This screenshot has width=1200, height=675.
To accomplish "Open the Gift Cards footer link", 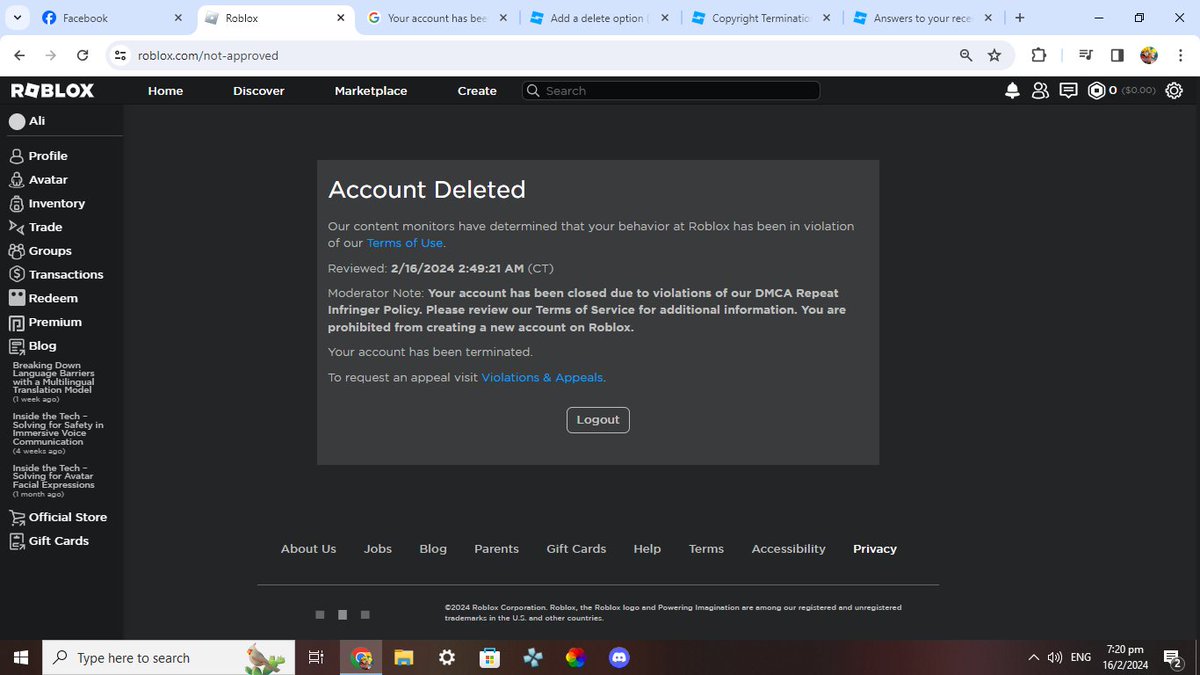I will point(576,549).
